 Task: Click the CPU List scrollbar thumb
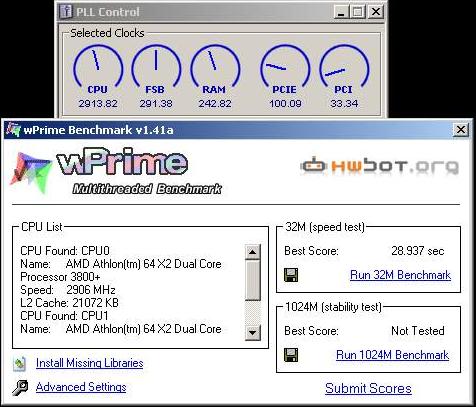pyautogui.click(x=252, y=280)
